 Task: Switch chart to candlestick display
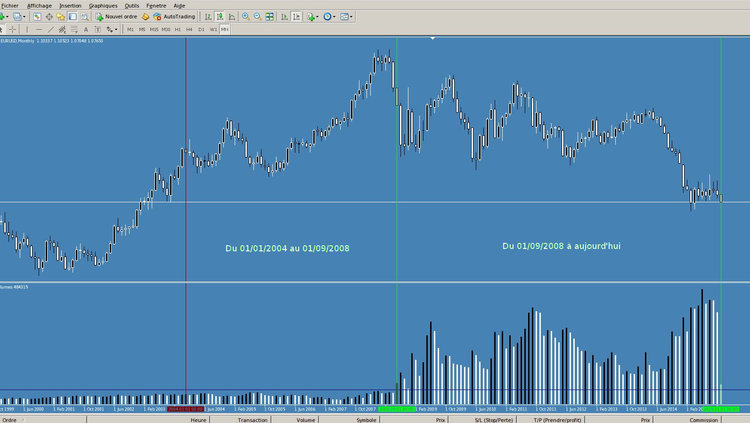point(219,17)
